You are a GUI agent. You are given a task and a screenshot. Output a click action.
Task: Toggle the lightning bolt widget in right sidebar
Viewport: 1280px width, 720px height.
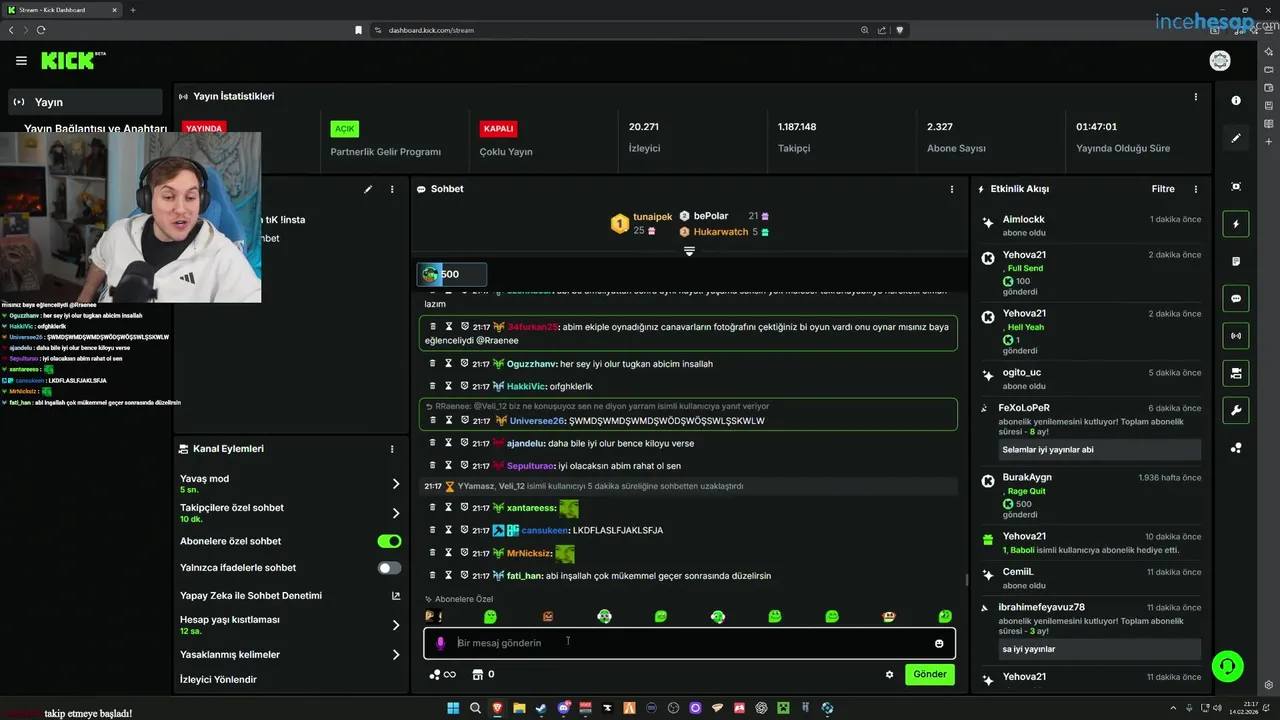[1236, 224]
